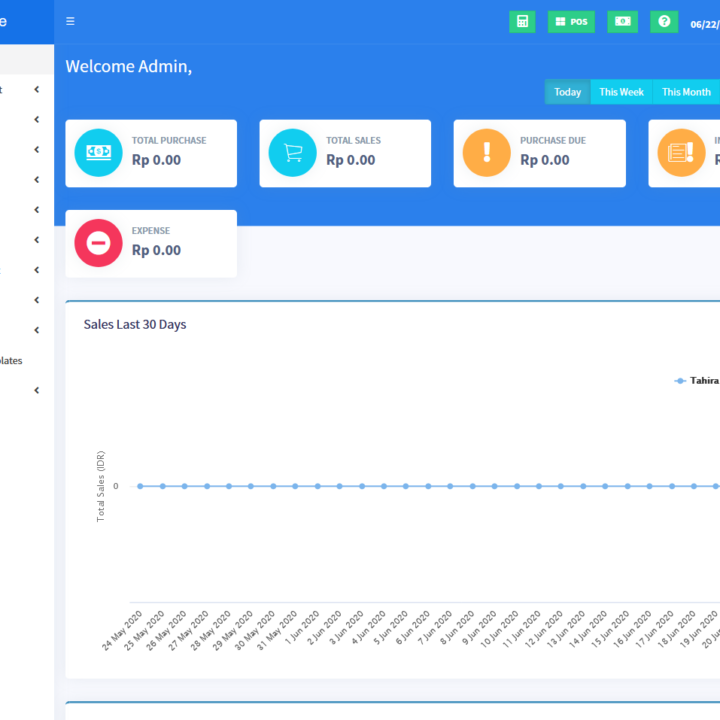The height and width of the screenshot is (720, 720).
Task: Click the Total Sales shopping cart icon
Action: [x=292, y=152]
